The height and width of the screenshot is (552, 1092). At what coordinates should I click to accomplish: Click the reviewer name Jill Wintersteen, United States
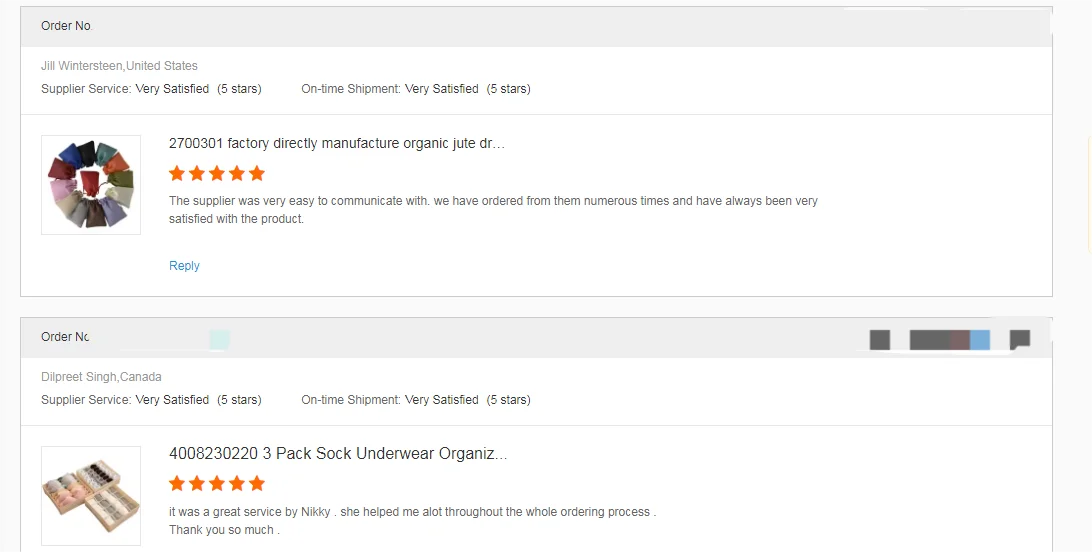point(119,66)
